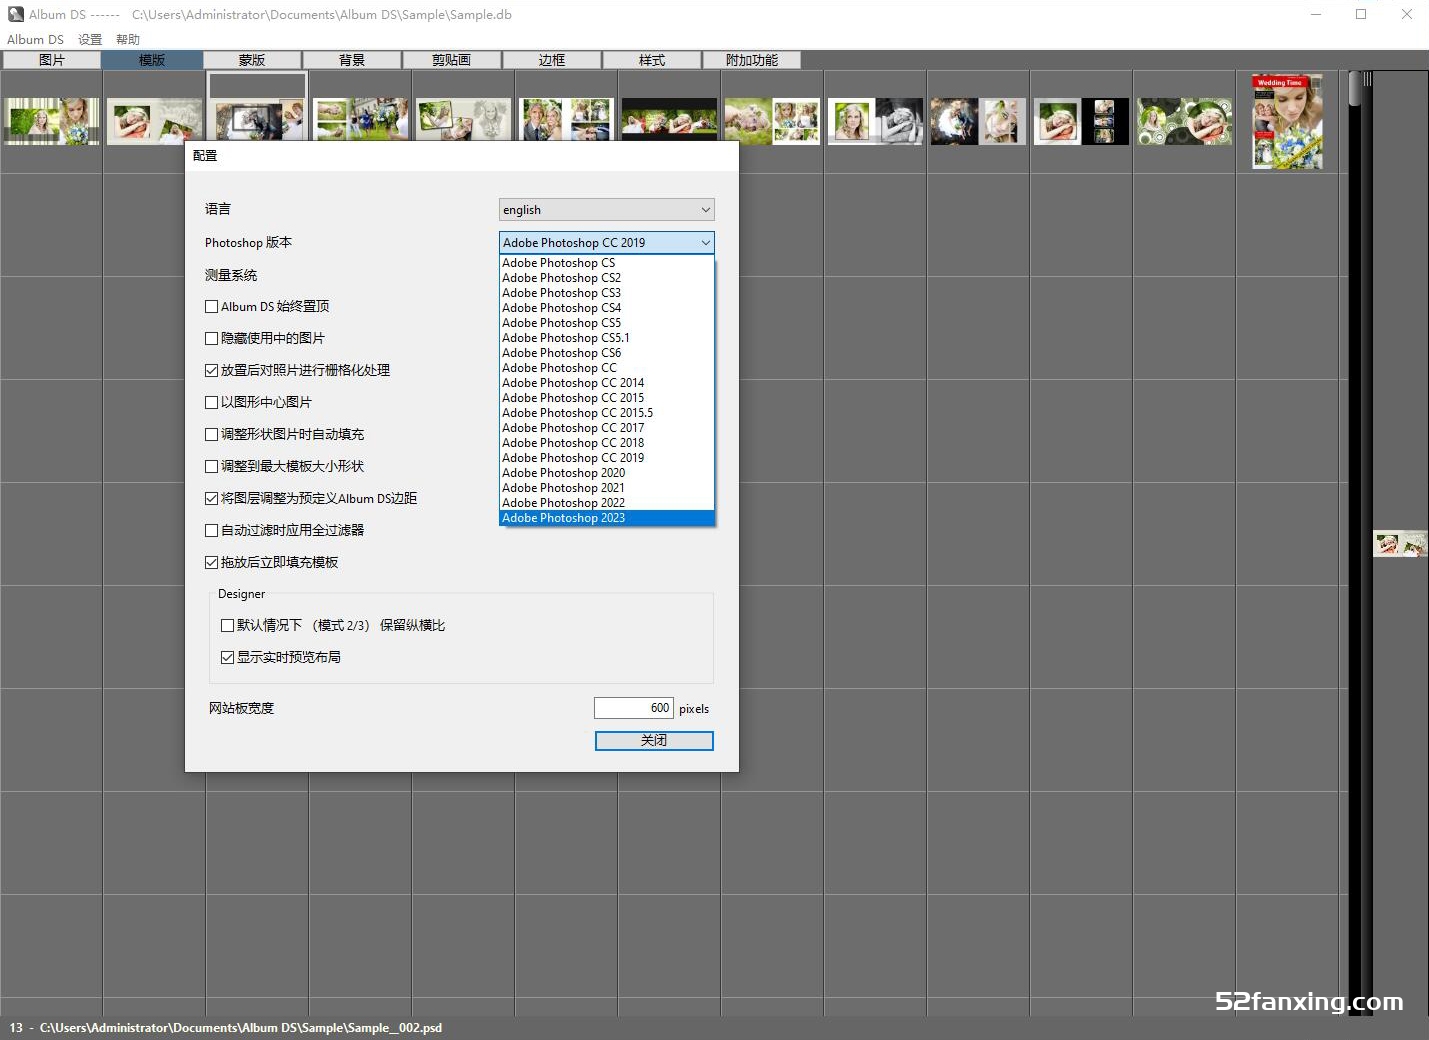Image resolution: width=1429 pixels, height=1040 pixels.
Task: Select template thumbnail under 附加功能 tab
Action: tap(772, 121)
